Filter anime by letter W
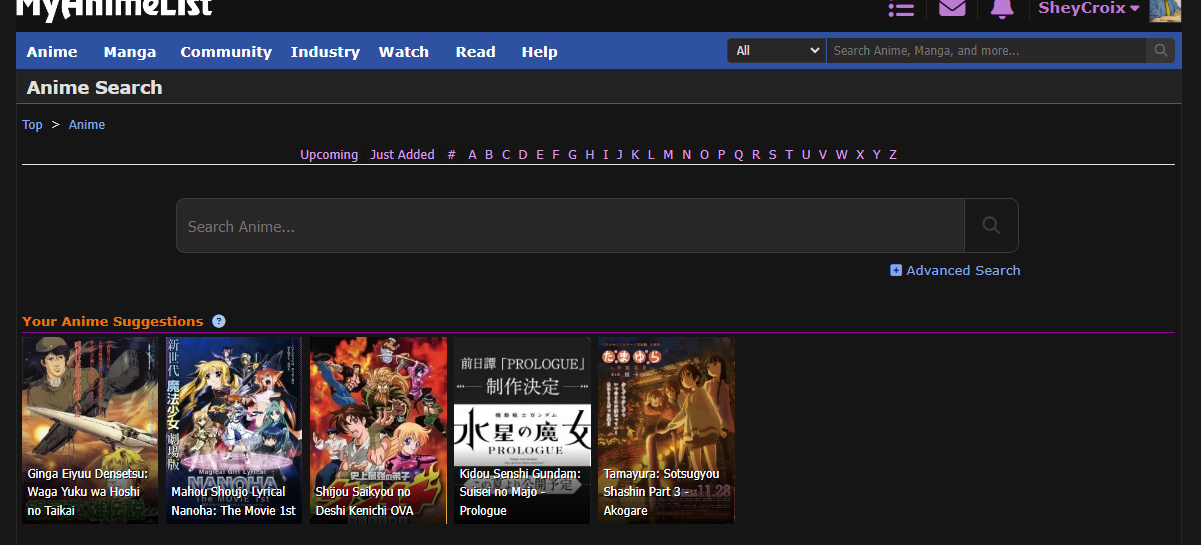Screen dimensions: 1201x545 842,155
